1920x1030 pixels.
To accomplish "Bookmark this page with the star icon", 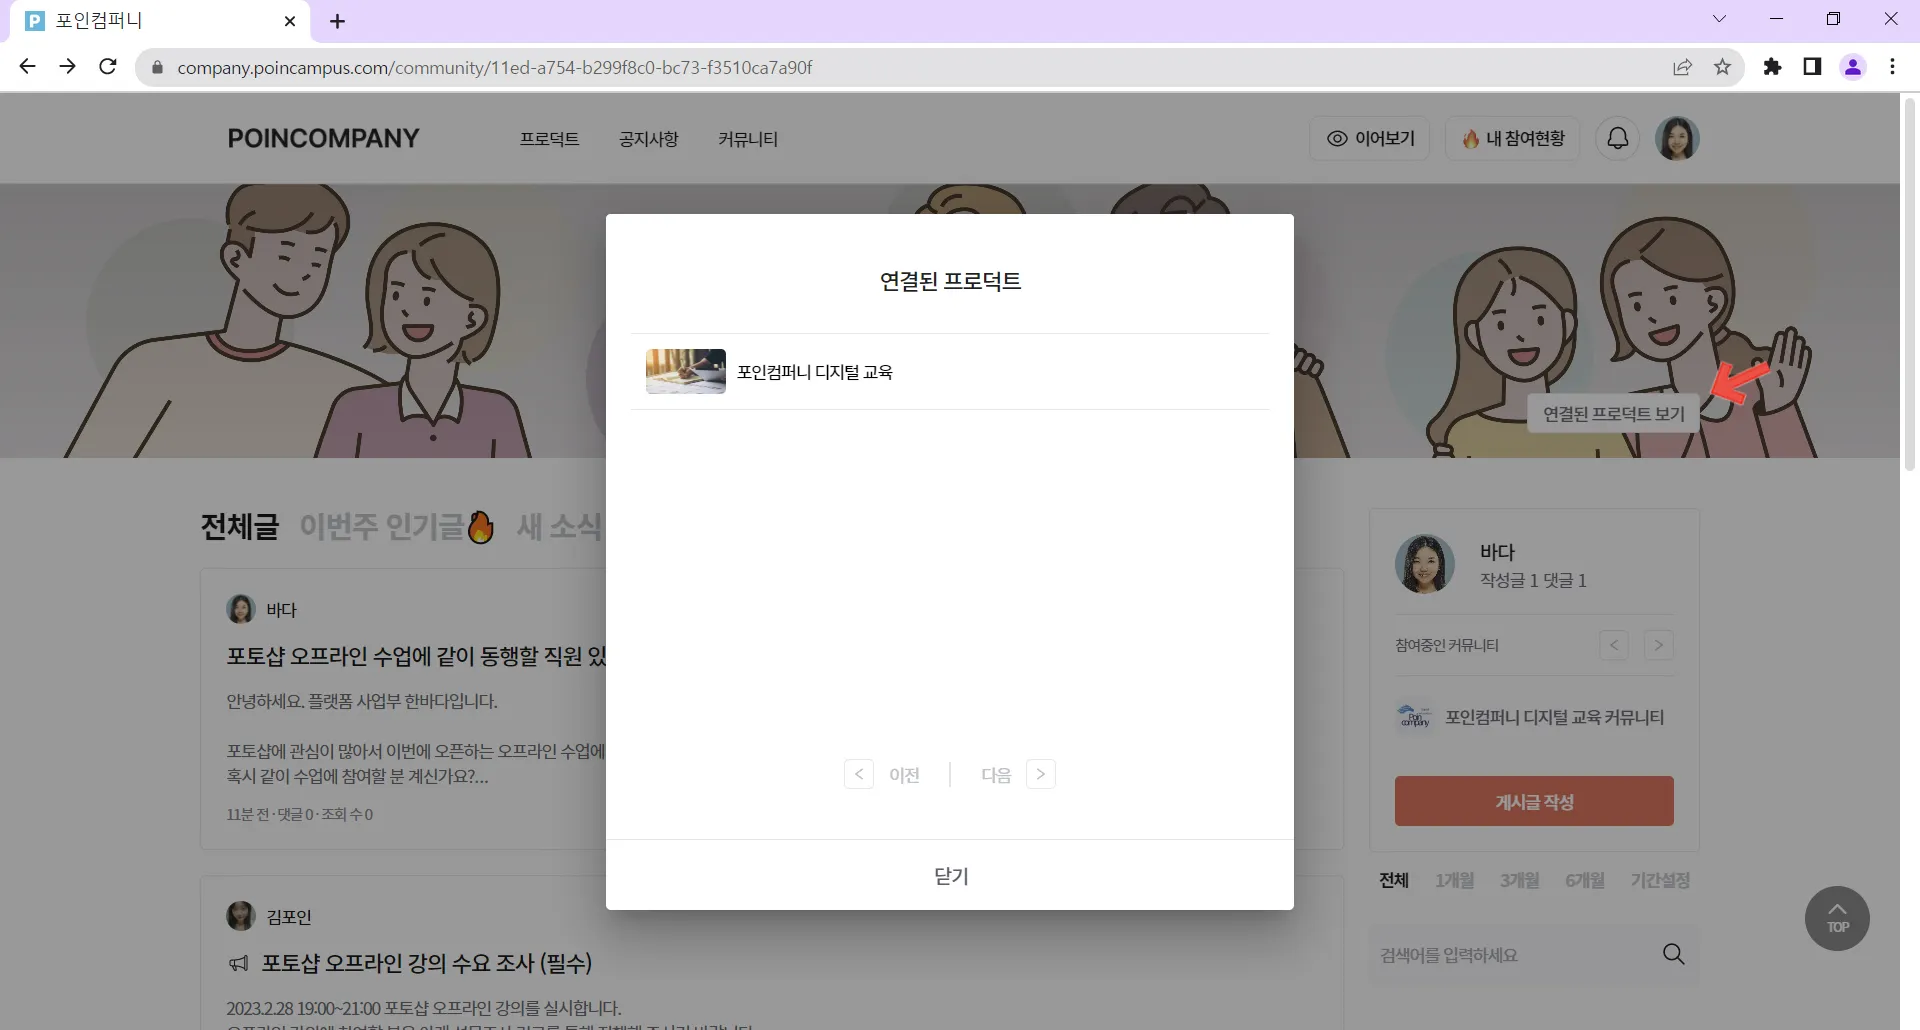I will [x=1722, y=67].
